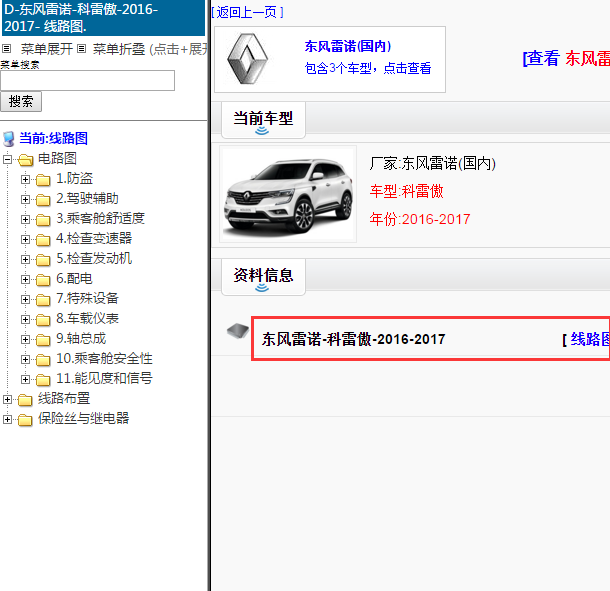Viewport: 610px width, 591px height.
Task: Click the 搜索 button
Action: point(21,102)
